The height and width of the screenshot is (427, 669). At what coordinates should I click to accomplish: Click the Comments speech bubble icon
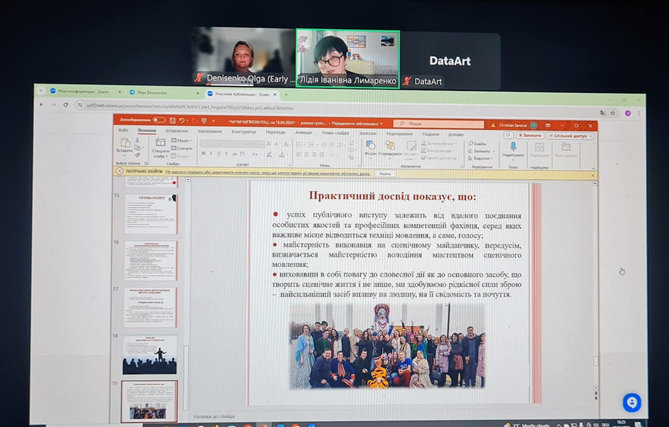coord(508,135)
